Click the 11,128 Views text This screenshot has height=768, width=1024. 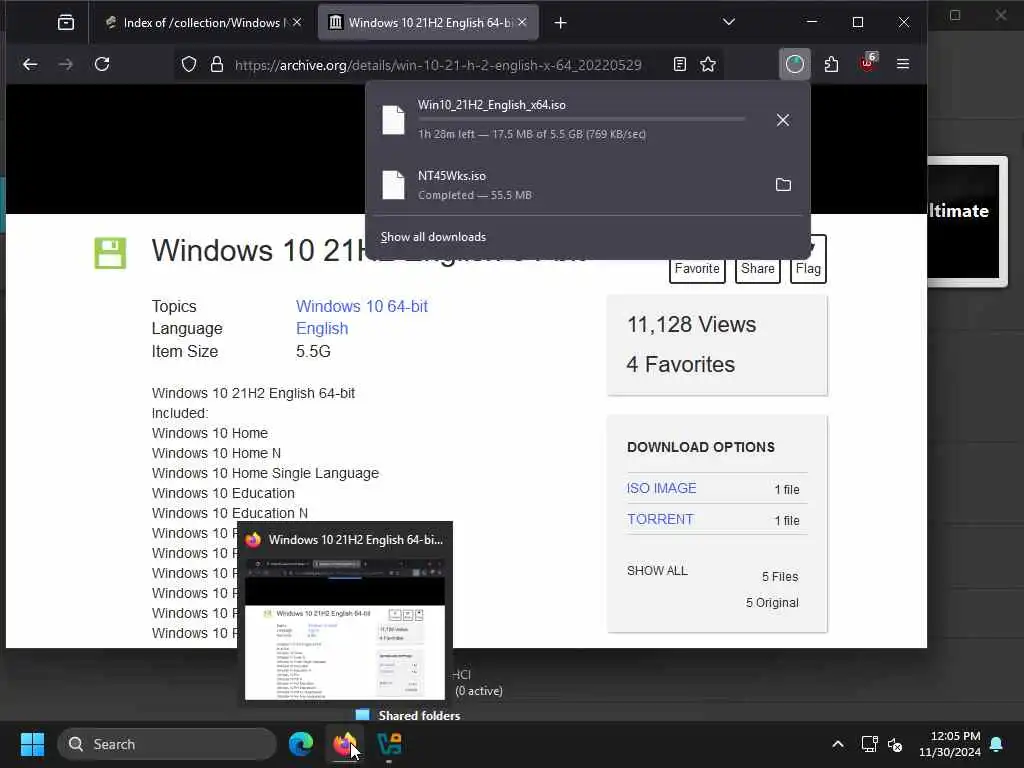(692, 325)
